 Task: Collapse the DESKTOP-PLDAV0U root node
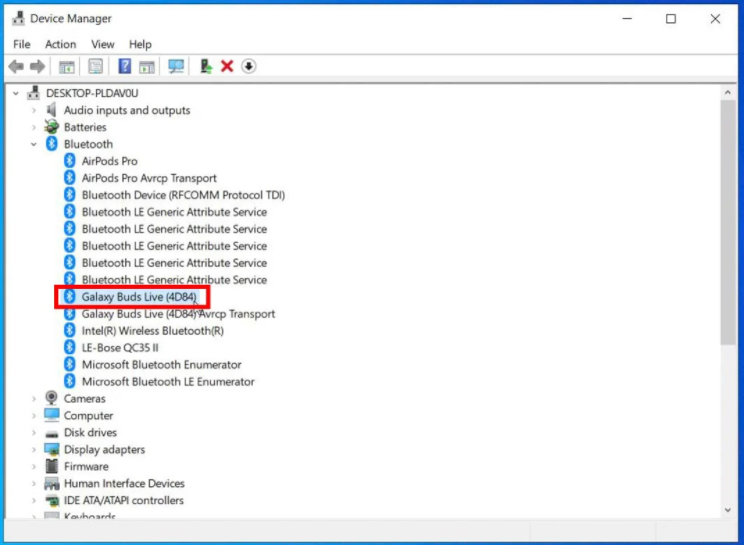16,93
